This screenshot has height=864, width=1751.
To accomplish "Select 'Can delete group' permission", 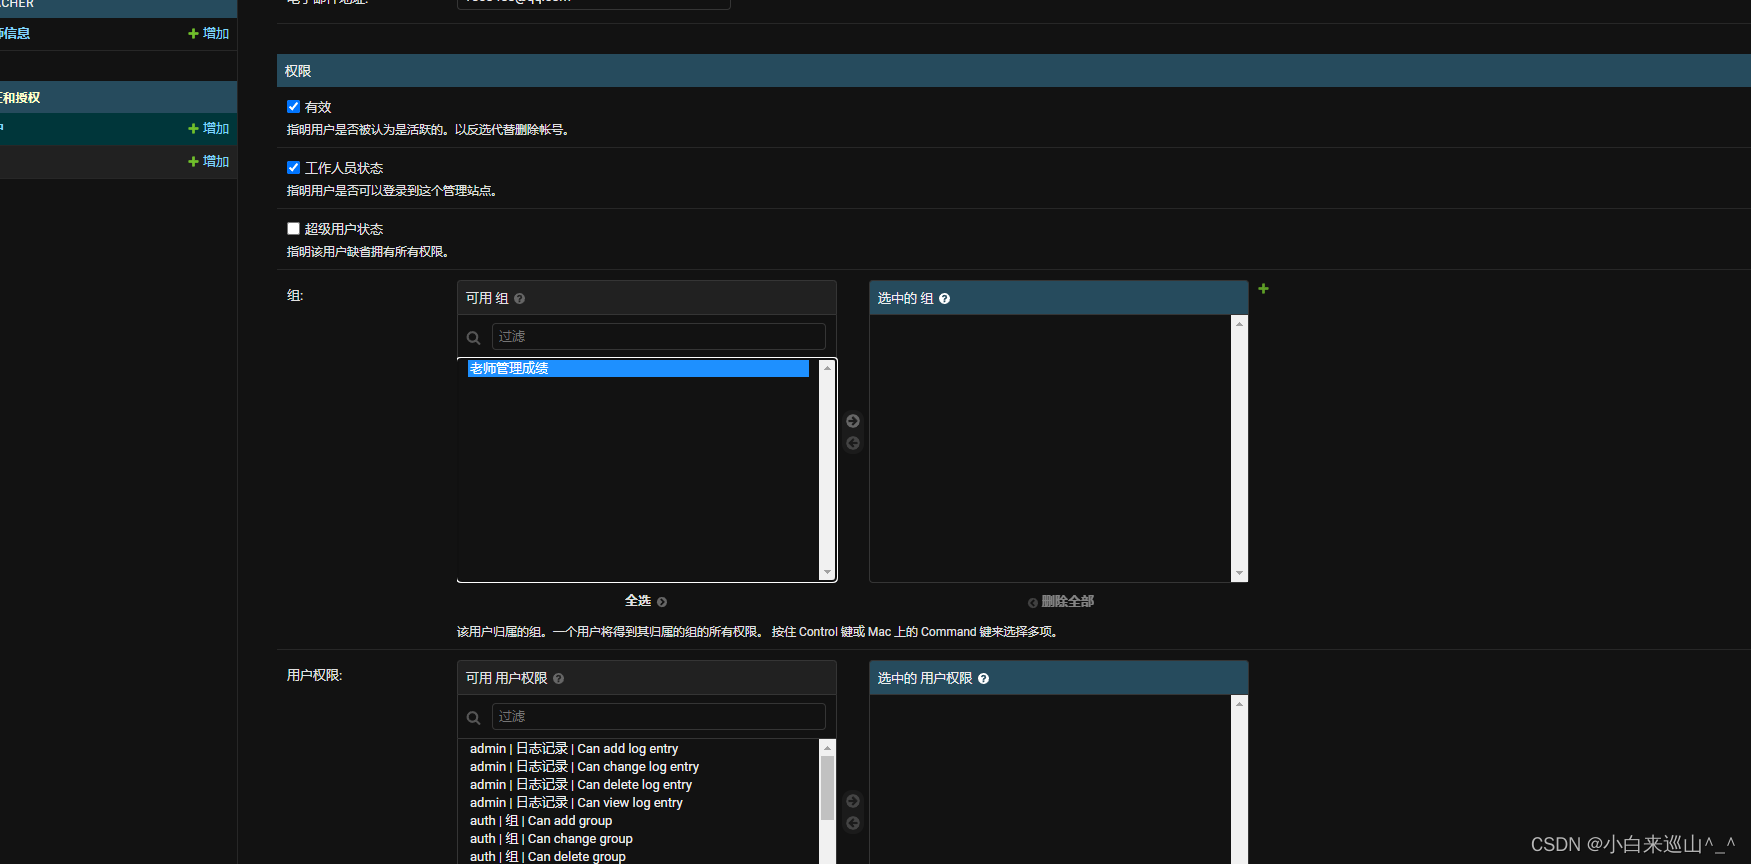I will coord(638,856).
